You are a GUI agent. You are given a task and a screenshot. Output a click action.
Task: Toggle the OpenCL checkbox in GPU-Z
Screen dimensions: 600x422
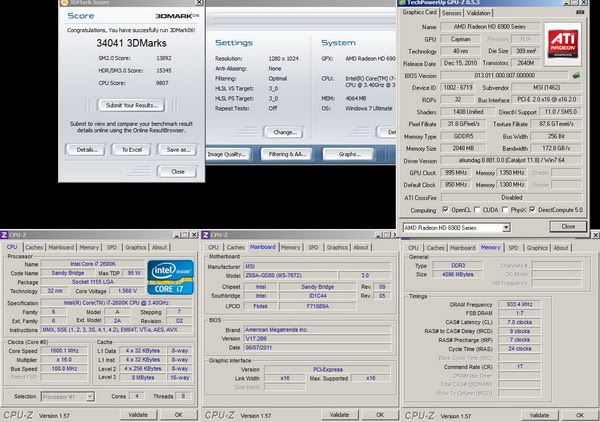pos(445,210)
